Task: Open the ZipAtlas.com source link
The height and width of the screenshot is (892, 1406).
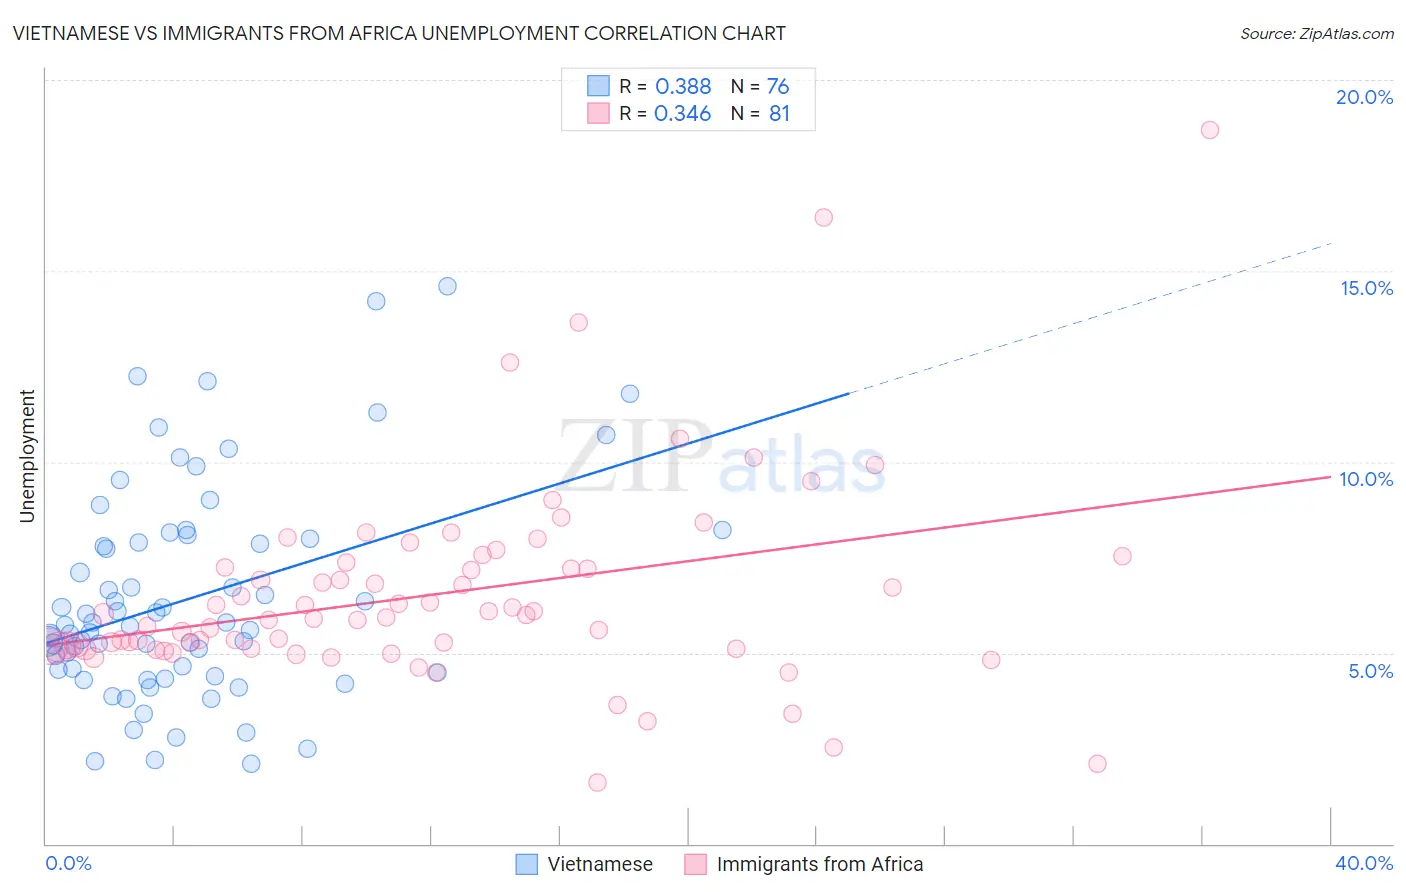Action: tap(1317, 33)
